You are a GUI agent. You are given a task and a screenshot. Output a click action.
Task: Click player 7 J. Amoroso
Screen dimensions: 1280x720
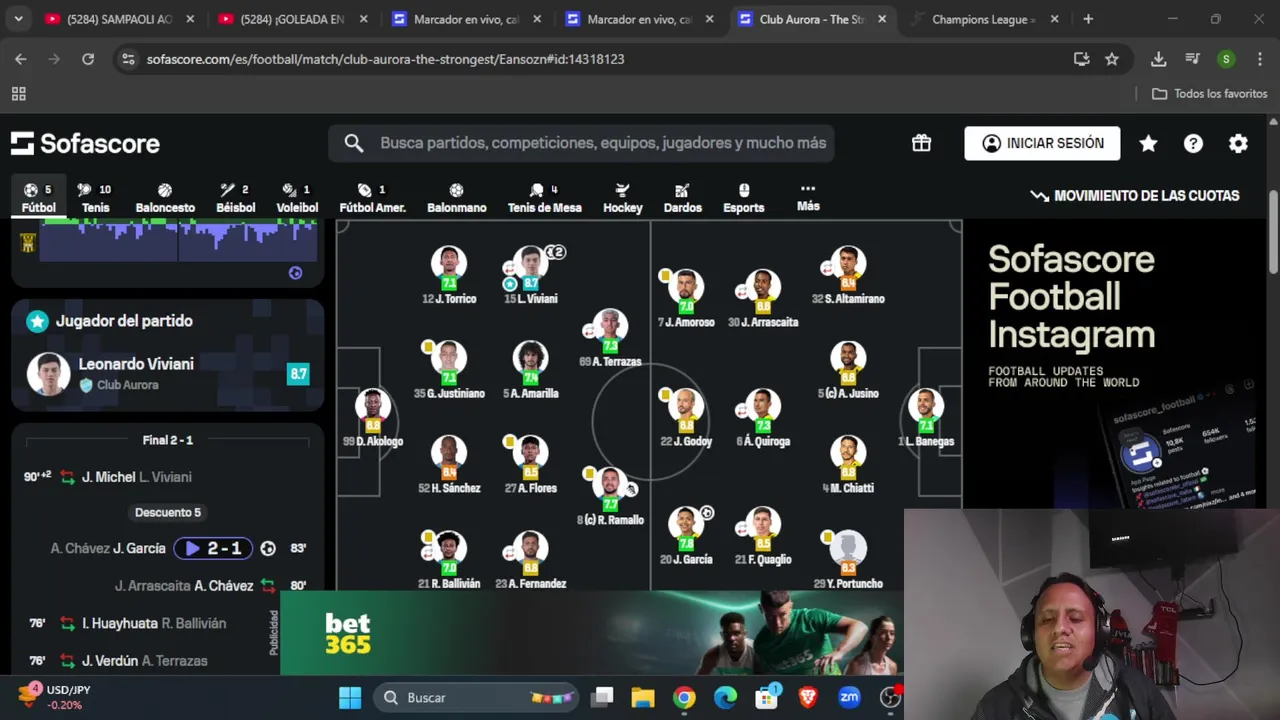[686, 299]
